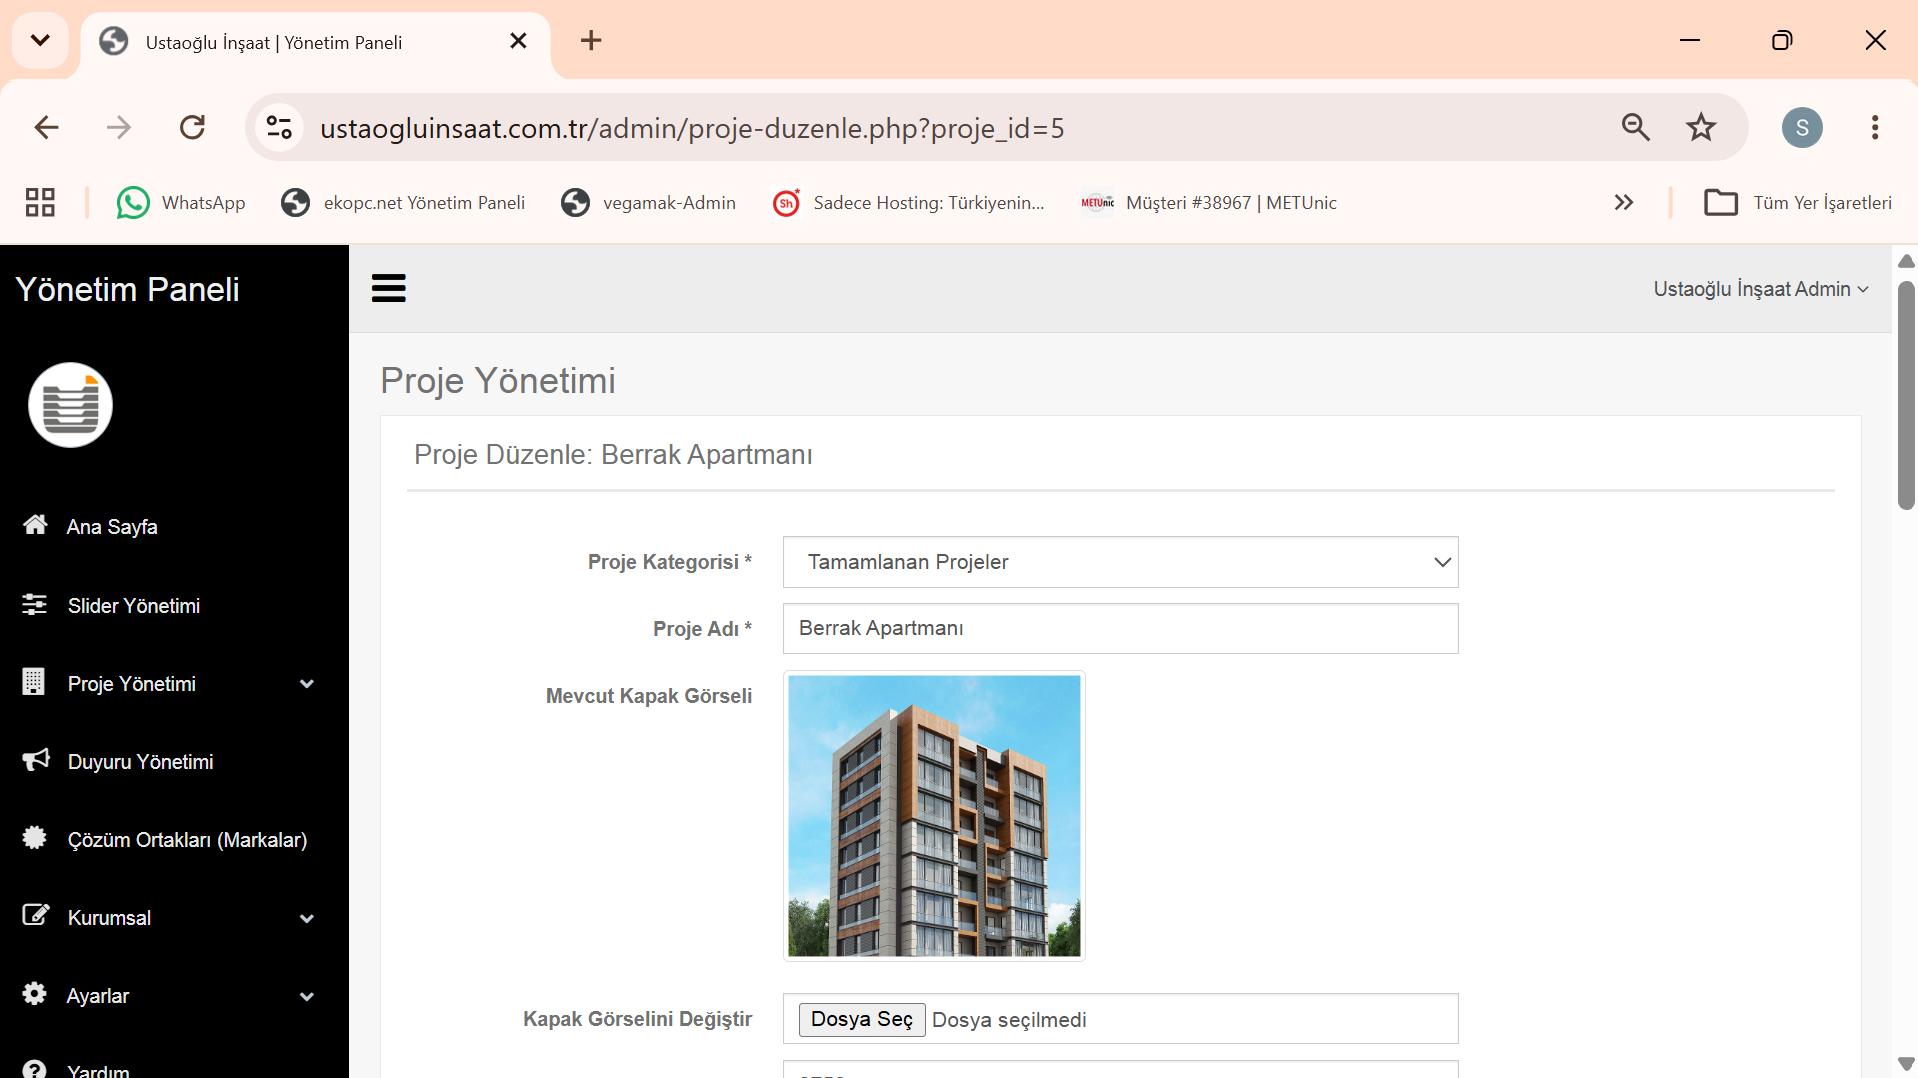Toggle the hamburger sidebar menu icon
1918x1078 pixels.
[x=389, y=288]
